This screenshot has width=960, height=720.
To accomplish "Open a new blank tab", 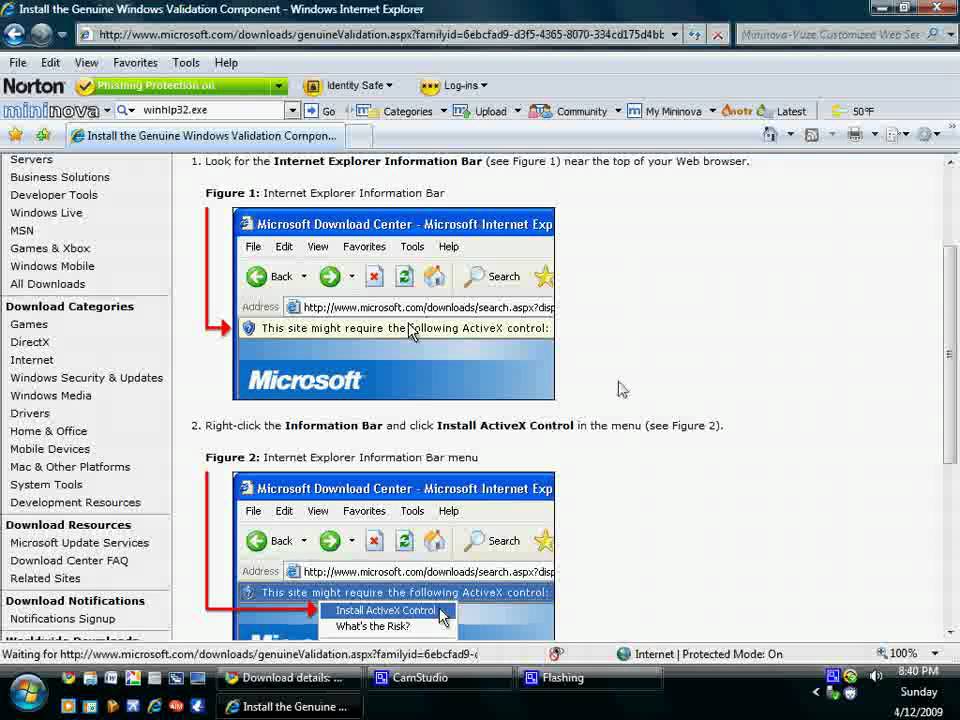I will (359, 136).
